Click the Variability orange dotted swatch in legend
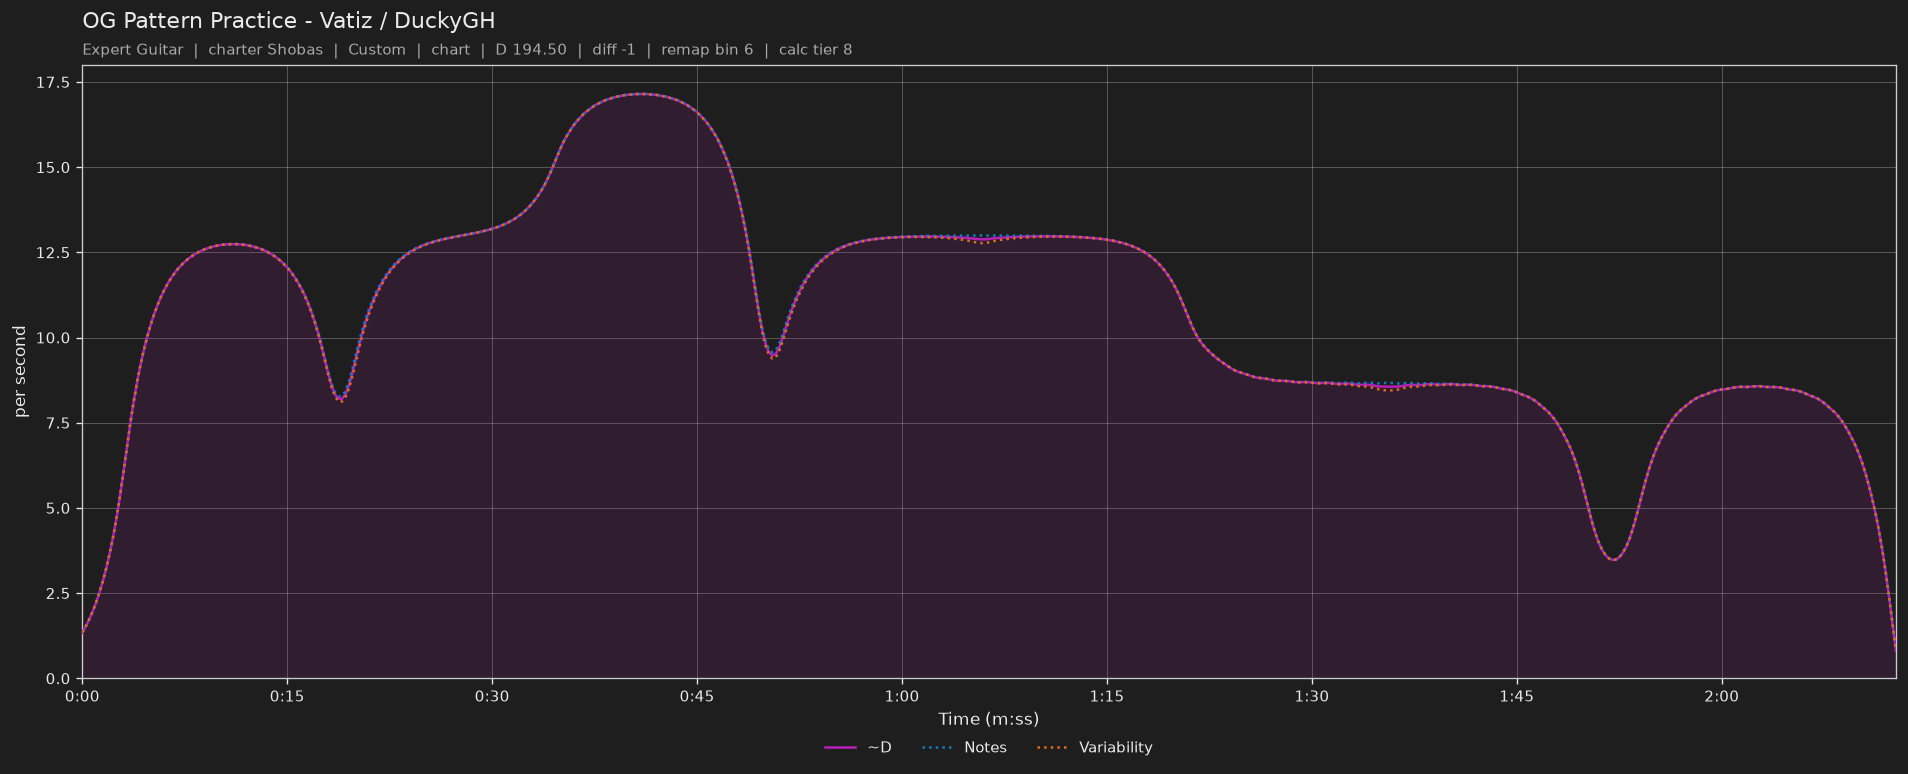Image resolution: width=1908 pixels, height=774 pixels. pyautogui.click(x=1051, y=747)
